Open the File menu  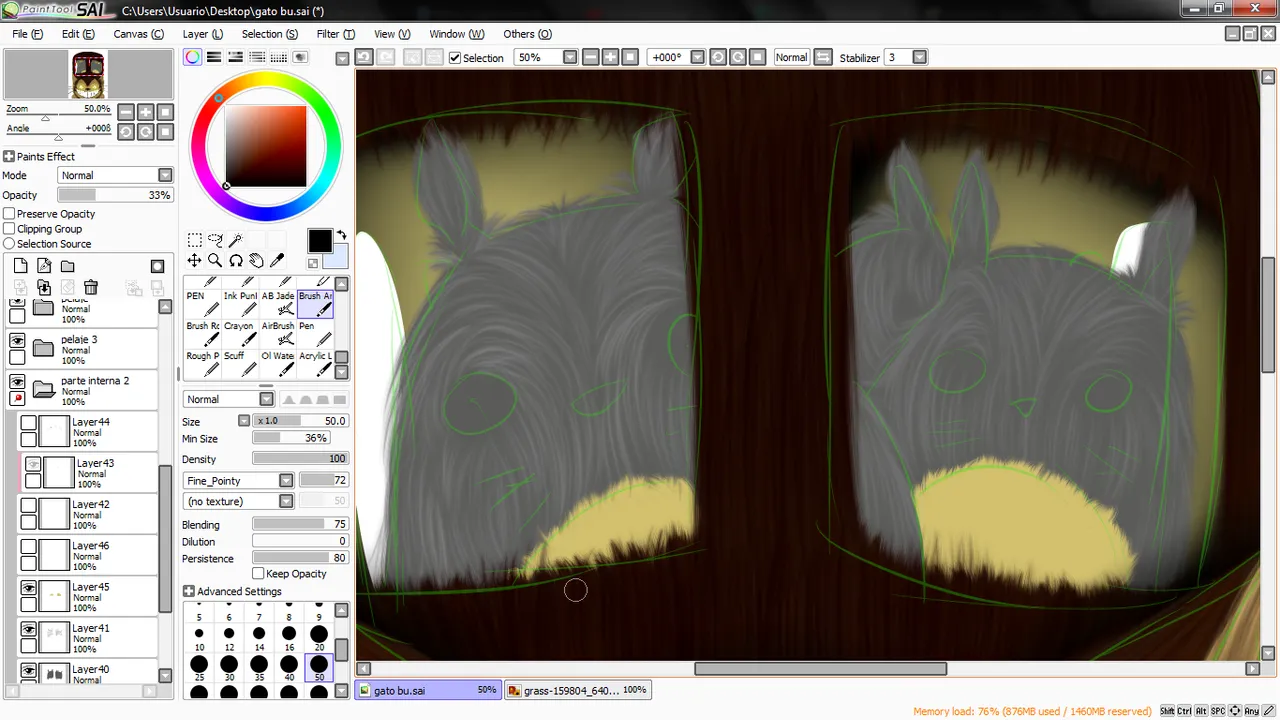pos(27,34)
